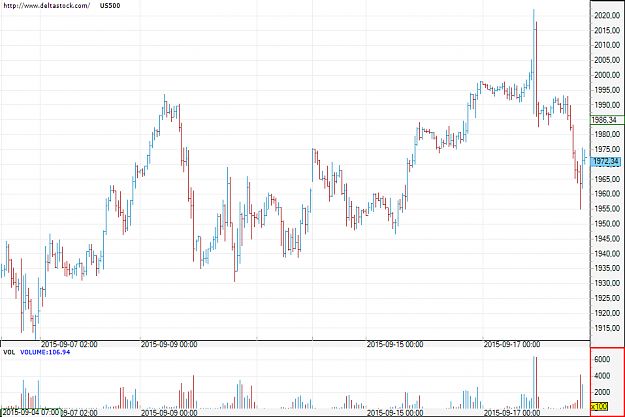Click the 2000.00 level on price axis
Image resolution: width=625 pixels, height=417 pixels.
[607, 75]
